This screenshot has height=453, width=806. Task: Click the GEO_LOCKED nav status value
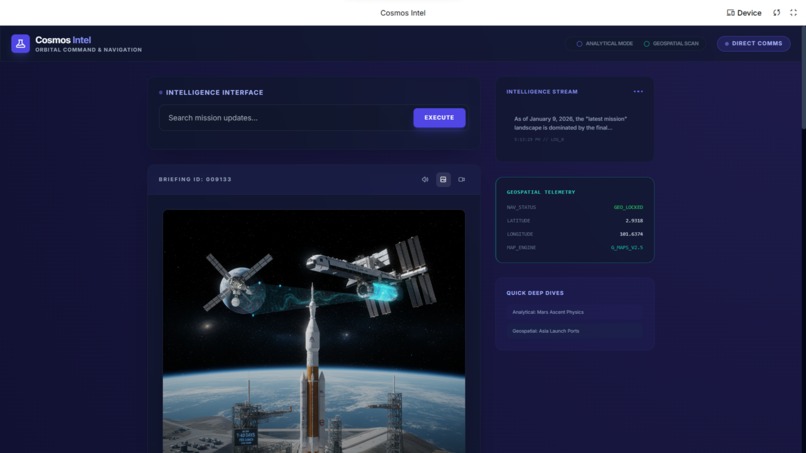[x=628, y=207]
